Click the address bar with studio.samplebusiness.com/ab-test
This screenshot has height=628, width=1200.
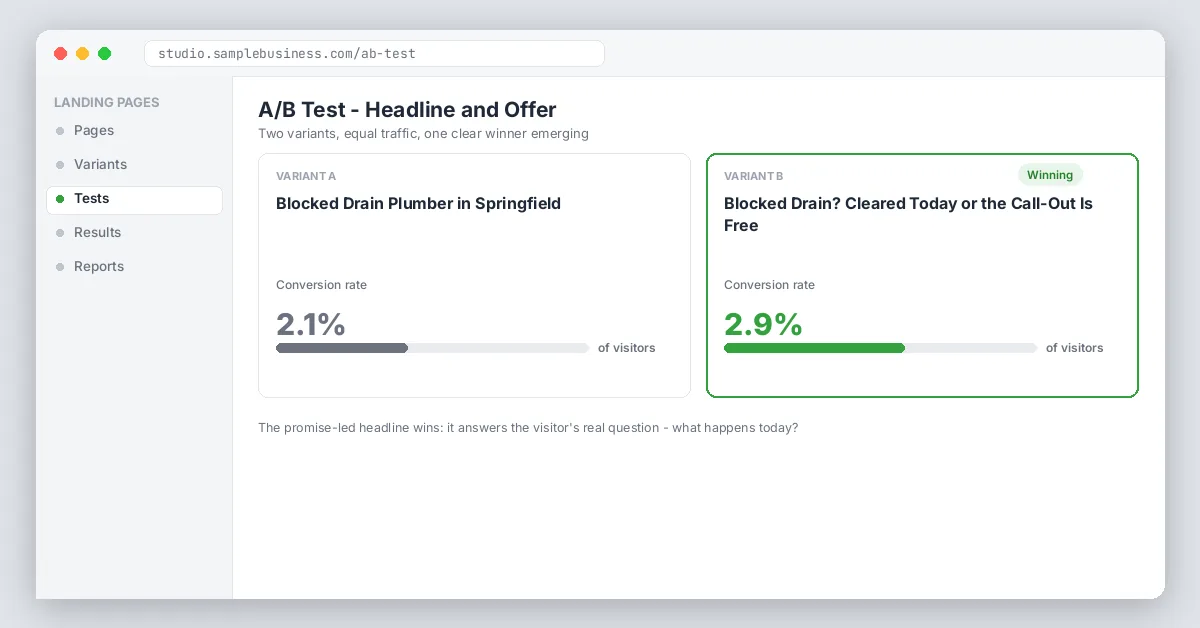pos(374,53)
